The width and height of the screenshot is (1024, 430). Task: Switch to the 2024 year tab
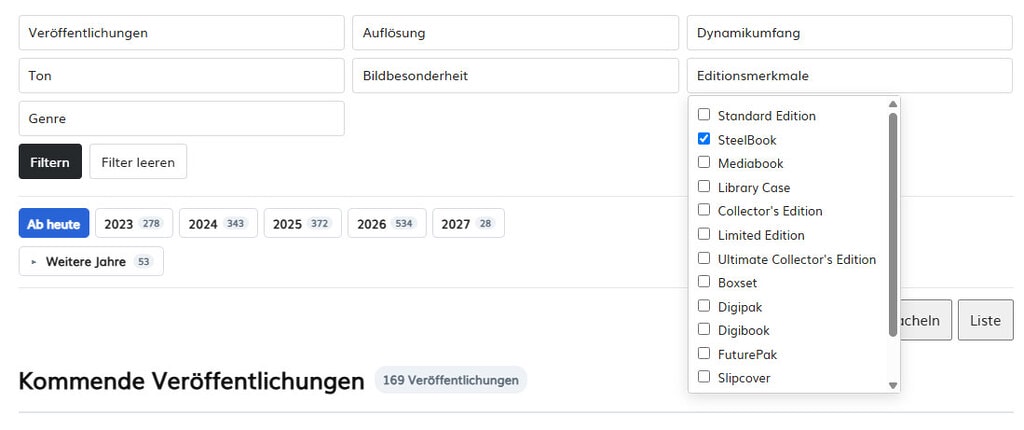click(218, 223)
